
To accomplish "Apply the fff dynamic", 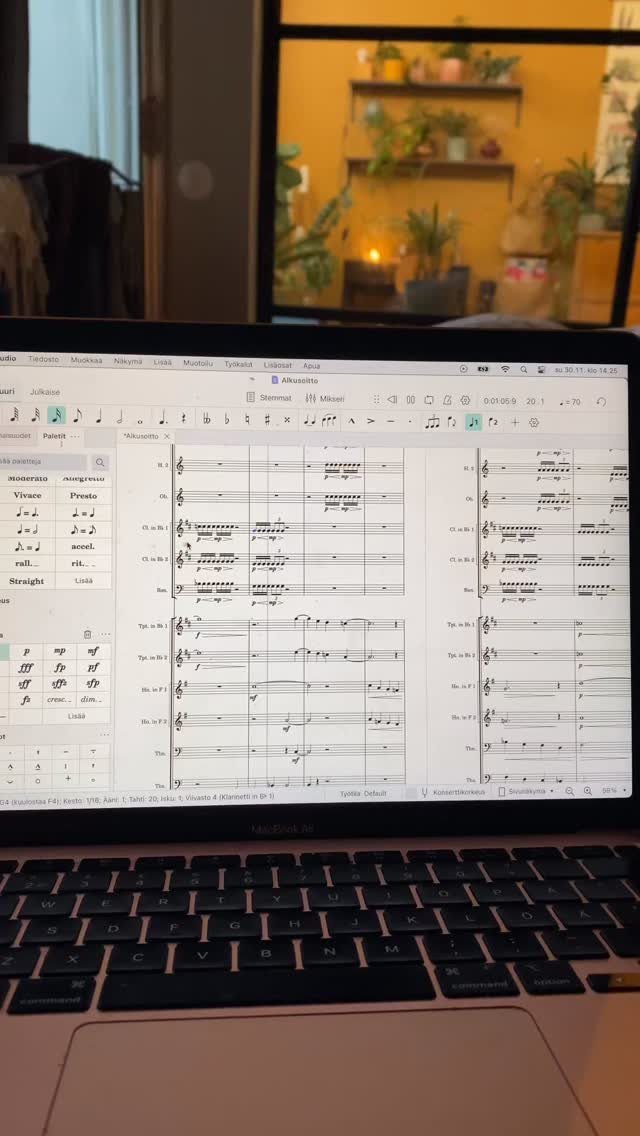I will [x=26, y=667].
